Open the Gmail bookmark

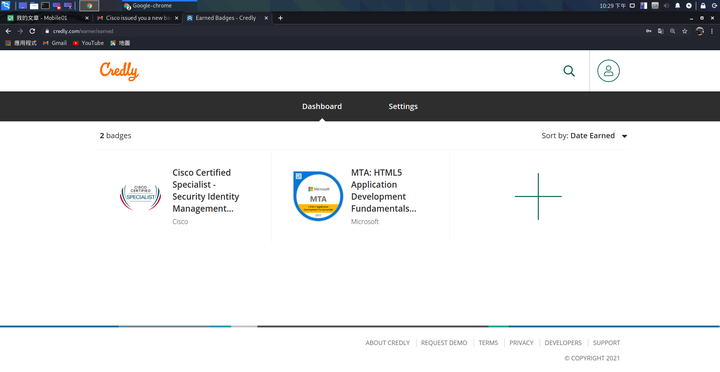(x=55, y=43)
